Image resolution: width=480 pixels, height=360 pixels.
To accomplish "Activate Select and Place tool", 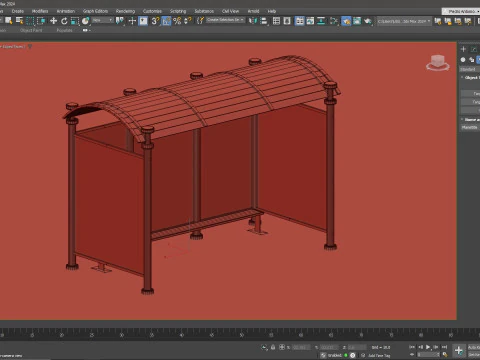I will click(86, 21).
